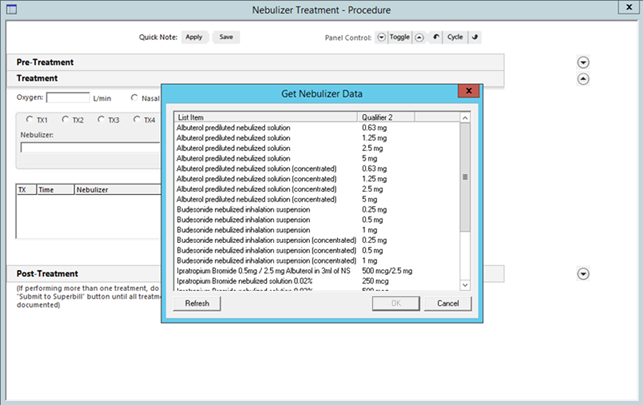
Task: Select Albuterol prediluted nebulized solution 5 mg
Action: point(317,158)
